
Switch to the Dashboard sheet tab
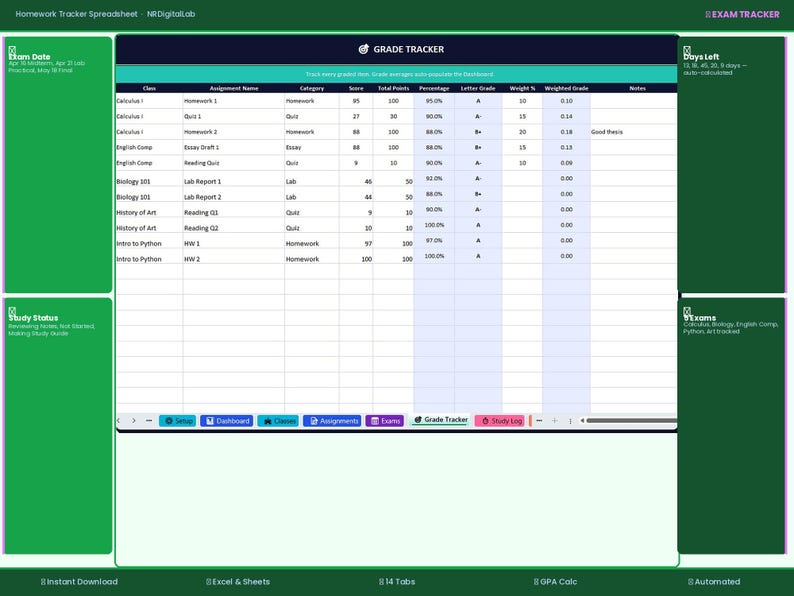pyautogui.click(x=226, y=421)
